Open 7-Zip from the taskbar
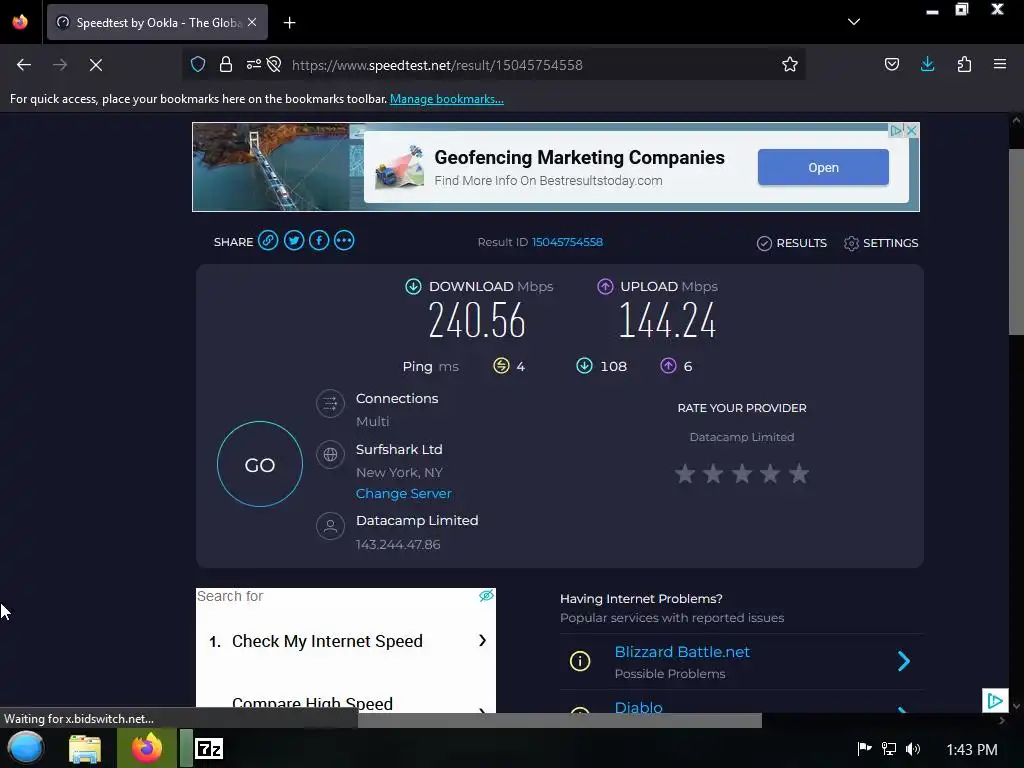Screen dimensions: 1024x768 click(x=209, y=748)
